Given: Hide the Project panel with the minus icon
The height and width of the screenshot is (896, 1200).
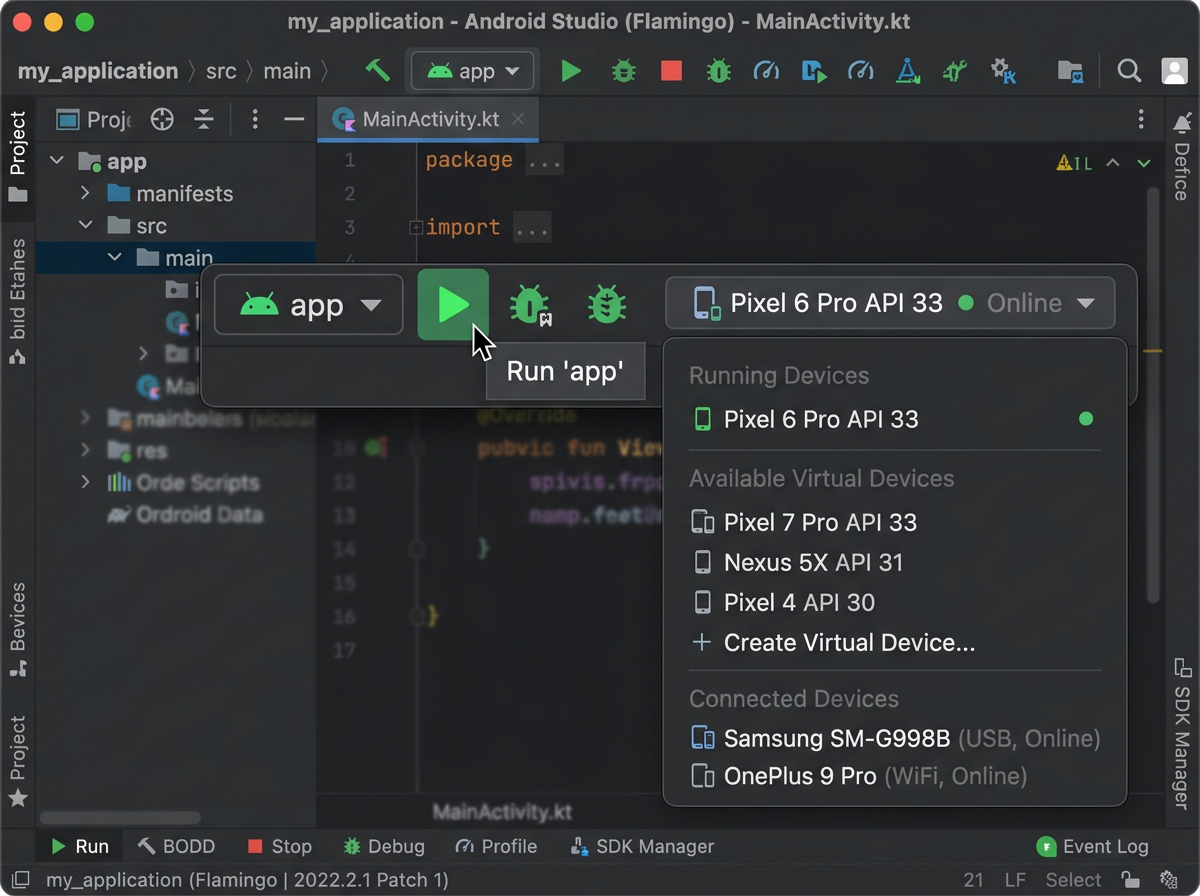Looking at the screenshot, I should point(294,120).
